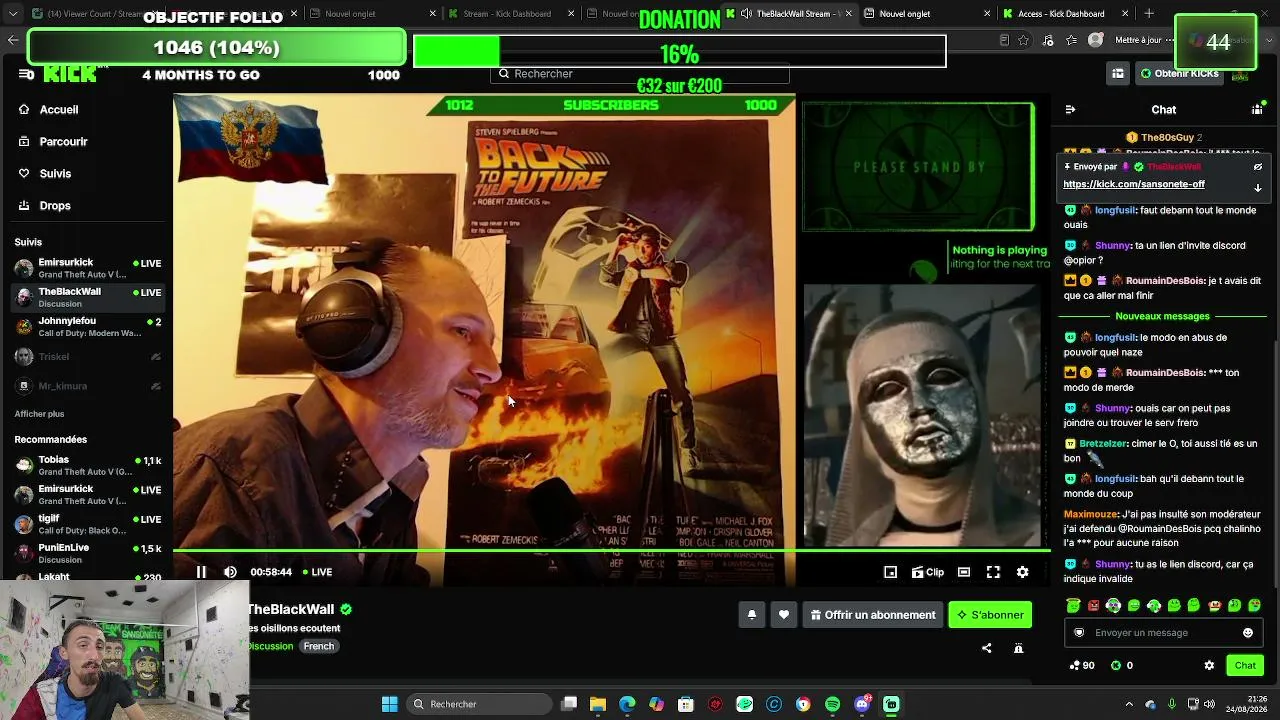The width and height of the screenshot is (1280, 720).
Task: Insert first green emote from quick row
Action: click(1073, 605)
